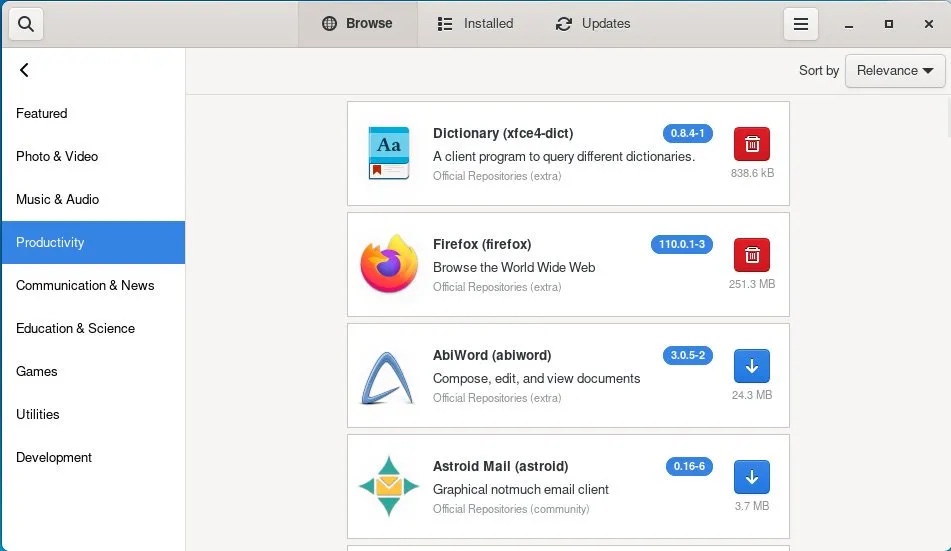Click the AbiWord application icon

pos(388,375)
